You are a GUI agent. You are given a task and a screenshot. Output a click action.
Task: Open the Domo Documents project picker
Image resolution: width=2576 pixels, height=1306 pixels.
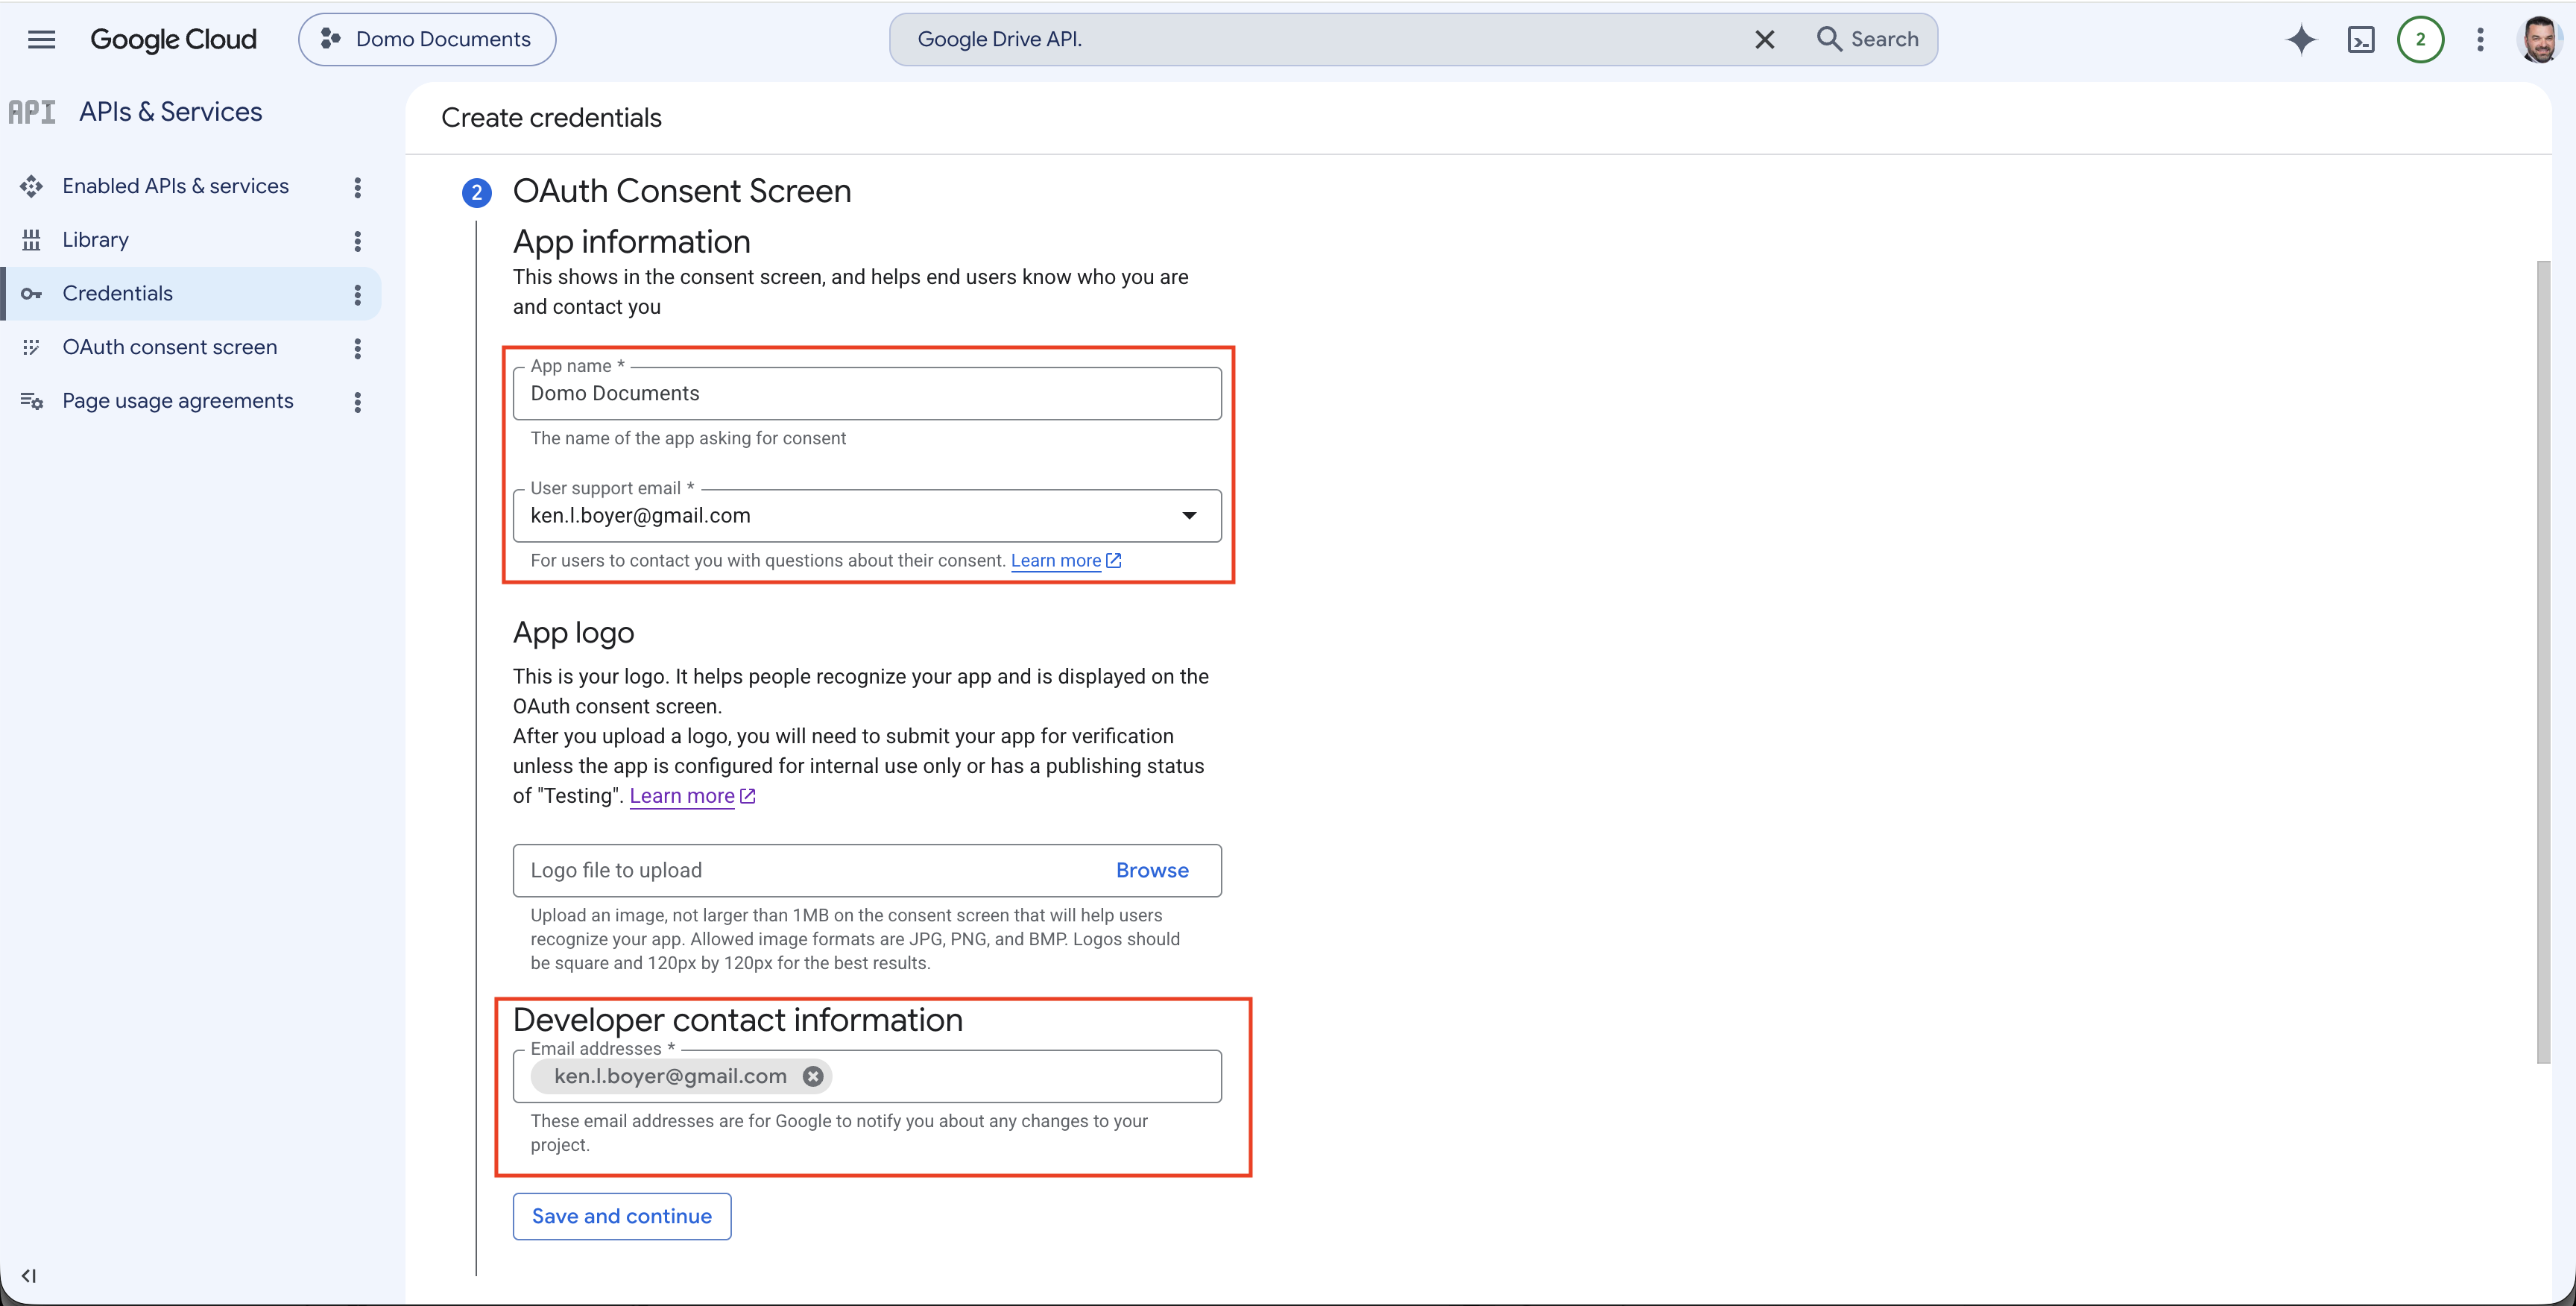tap(427, 39)
